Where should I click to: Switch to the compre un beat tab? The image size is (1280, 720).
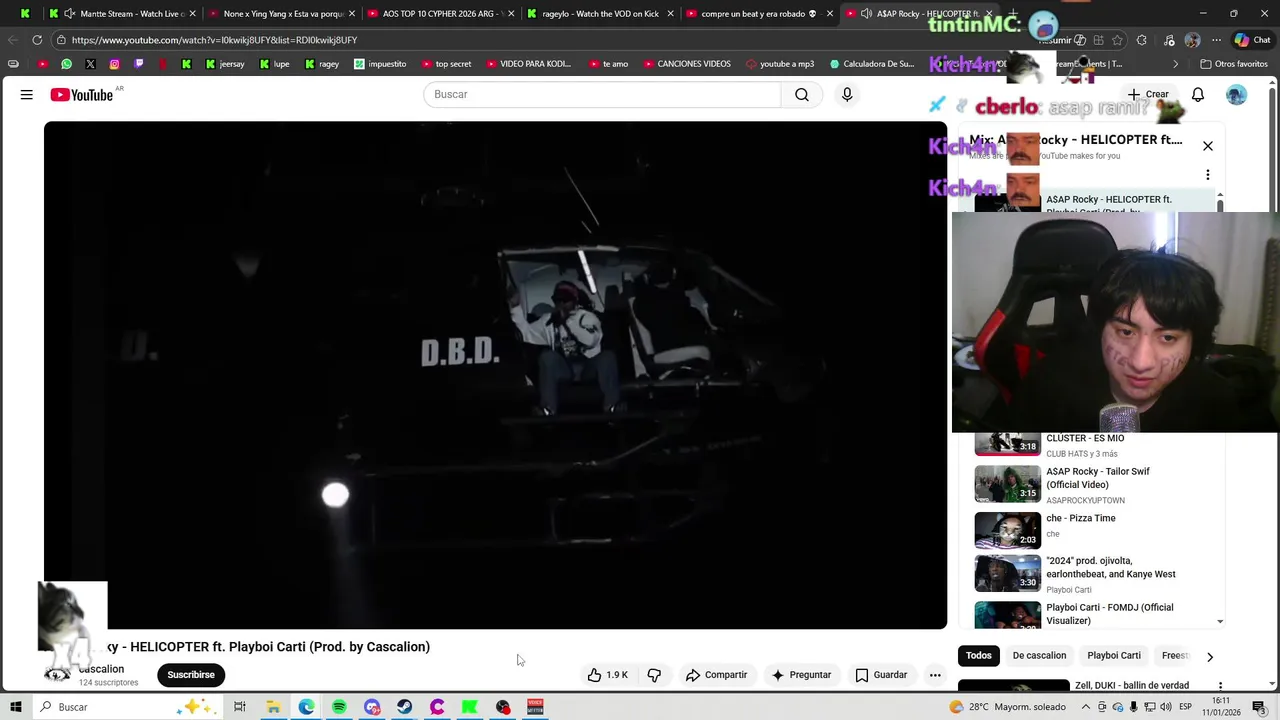coord(759,14)
